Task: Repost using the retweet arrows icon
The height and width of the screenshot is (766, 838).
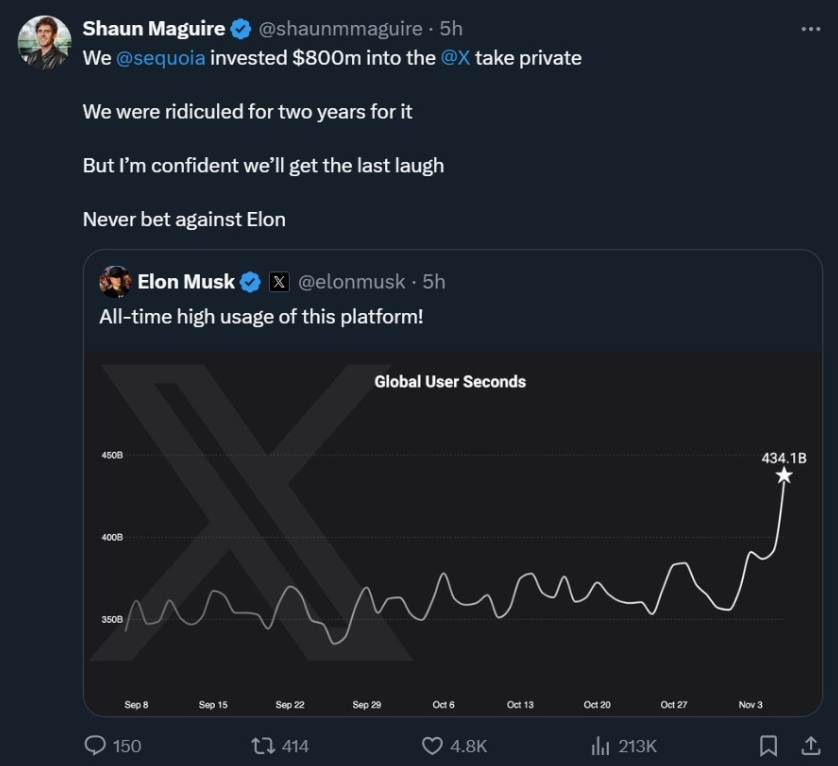Action: pyautogui.click(x=263, y=745)
